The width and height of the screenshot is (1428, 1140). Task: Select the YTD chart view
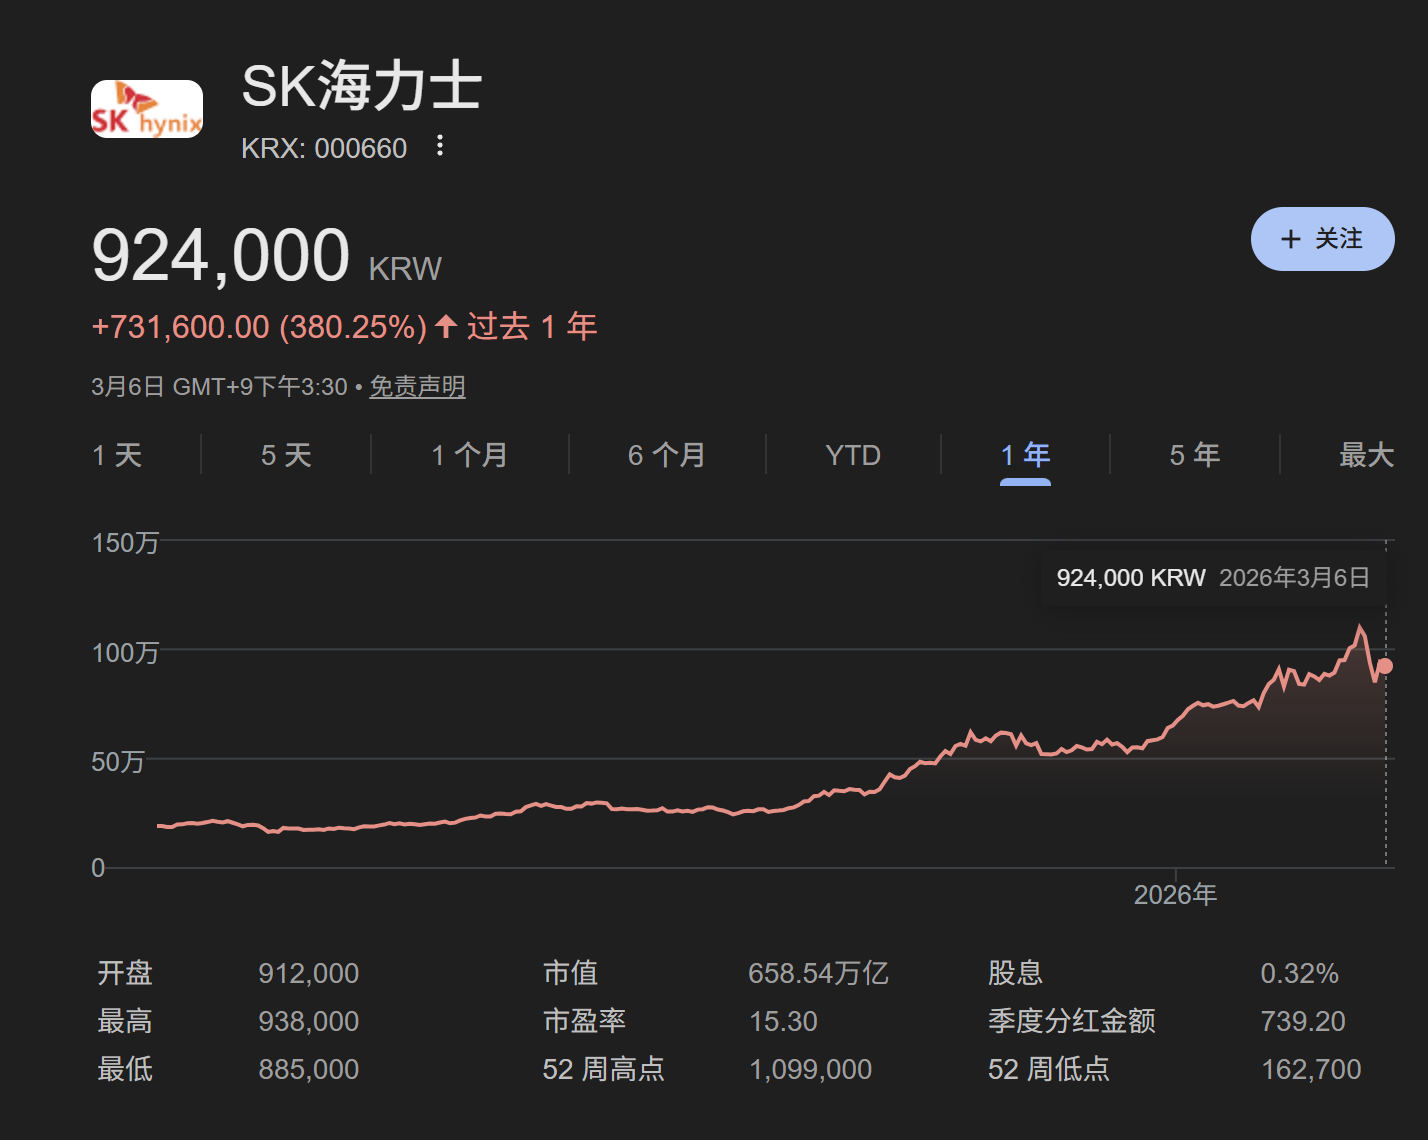851,455
